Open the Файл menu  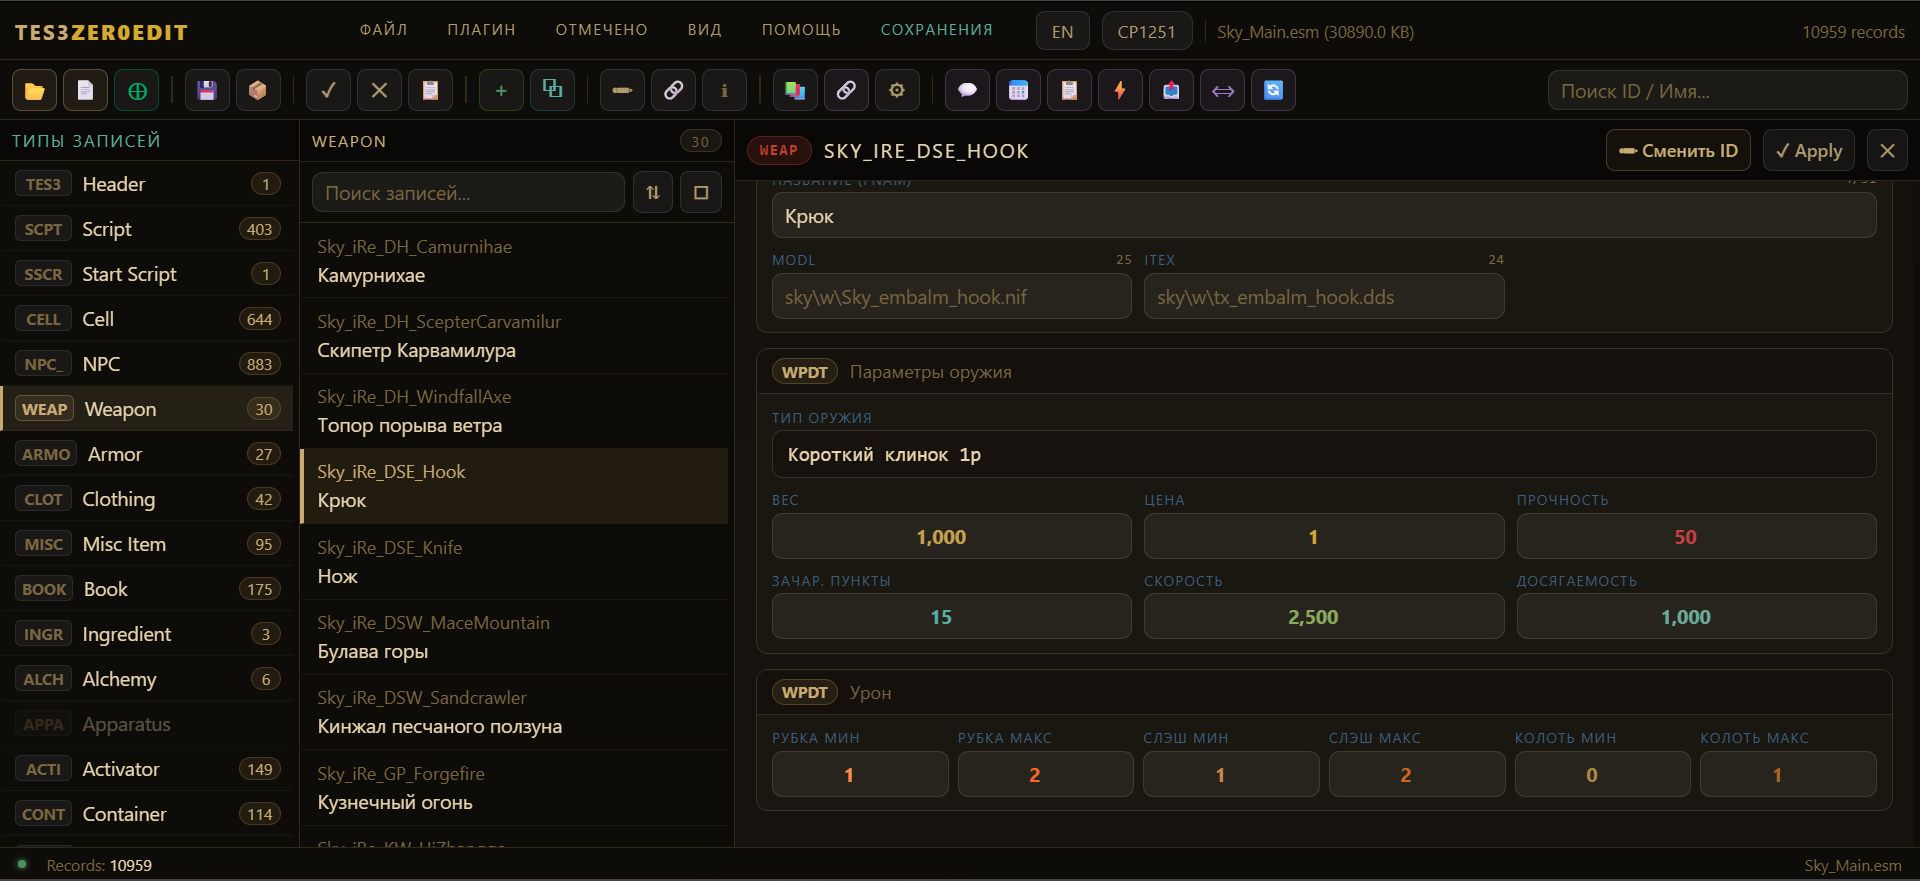tap(383, 30)
